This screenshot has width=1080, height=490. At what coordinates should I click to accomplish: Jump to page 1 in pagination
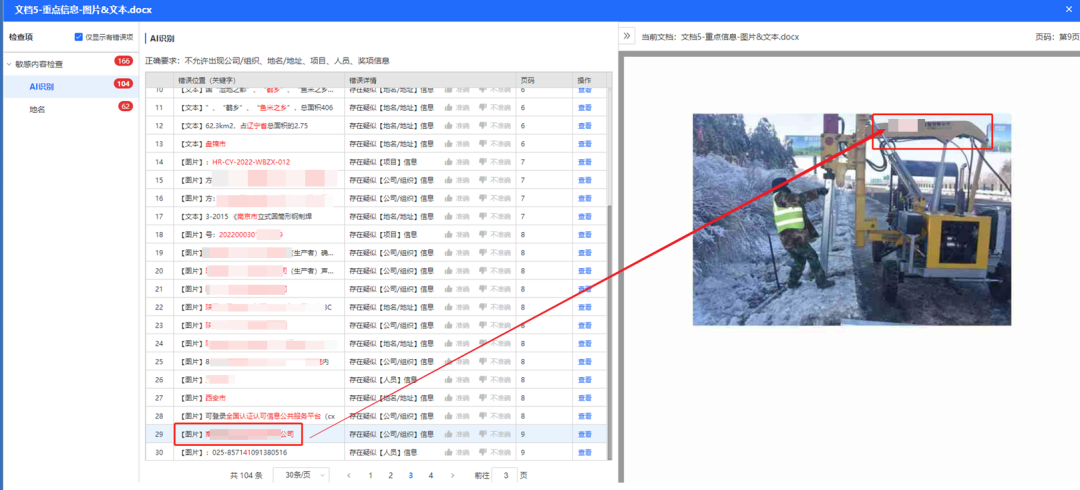pos(370,476)
